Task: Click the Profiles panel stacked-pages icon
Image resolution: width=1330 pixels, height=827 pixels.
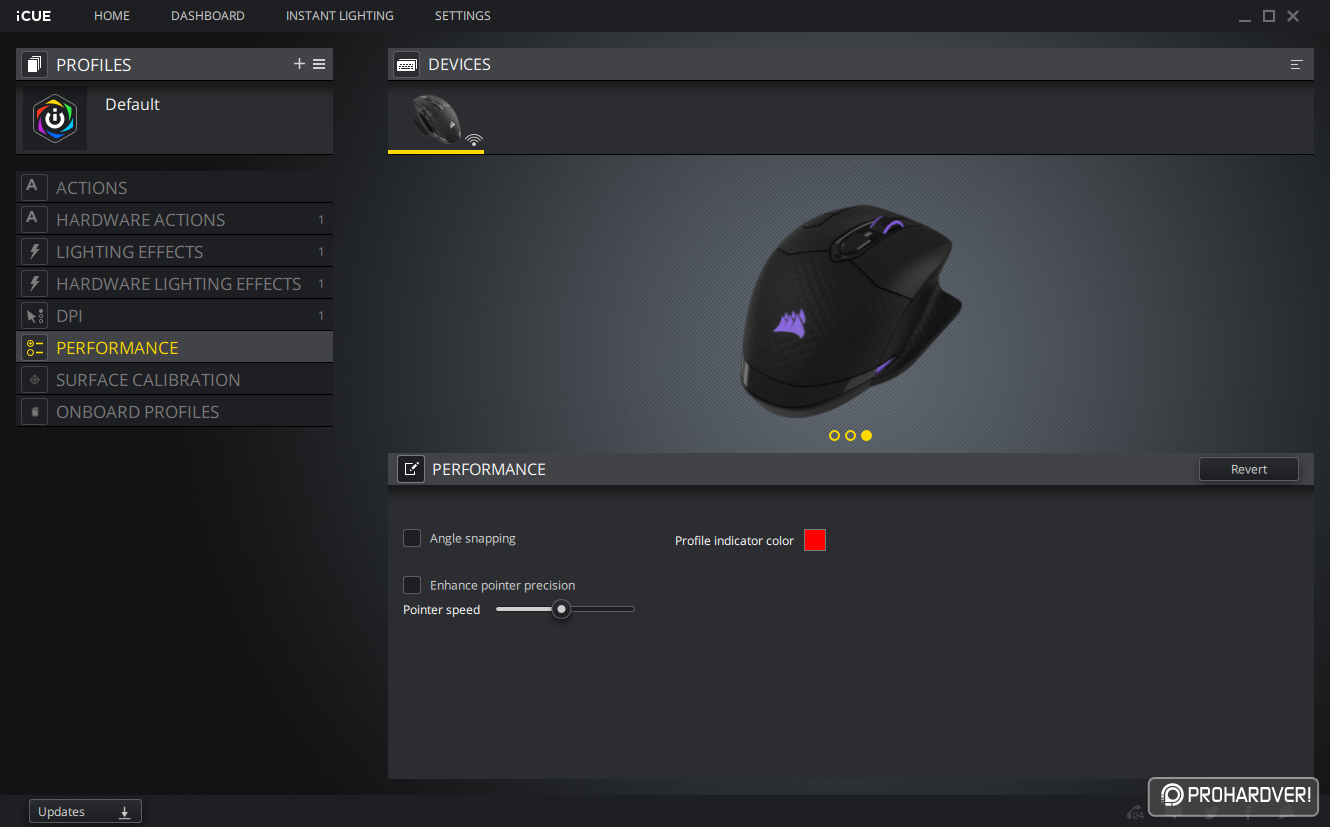Action: (34, 65)
